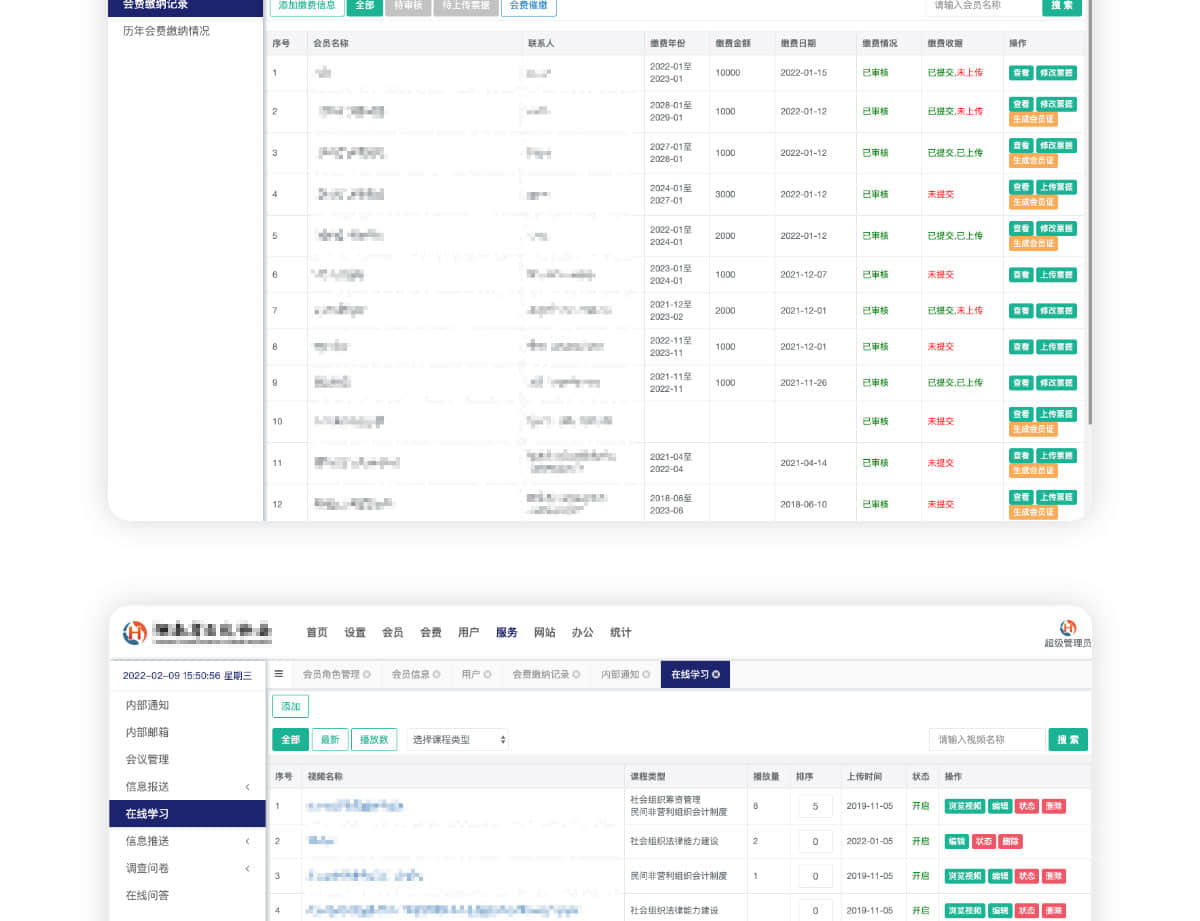Click the 超级管理员 avatar icon
1200x921 pixels.
click(x=1067, y=627)
